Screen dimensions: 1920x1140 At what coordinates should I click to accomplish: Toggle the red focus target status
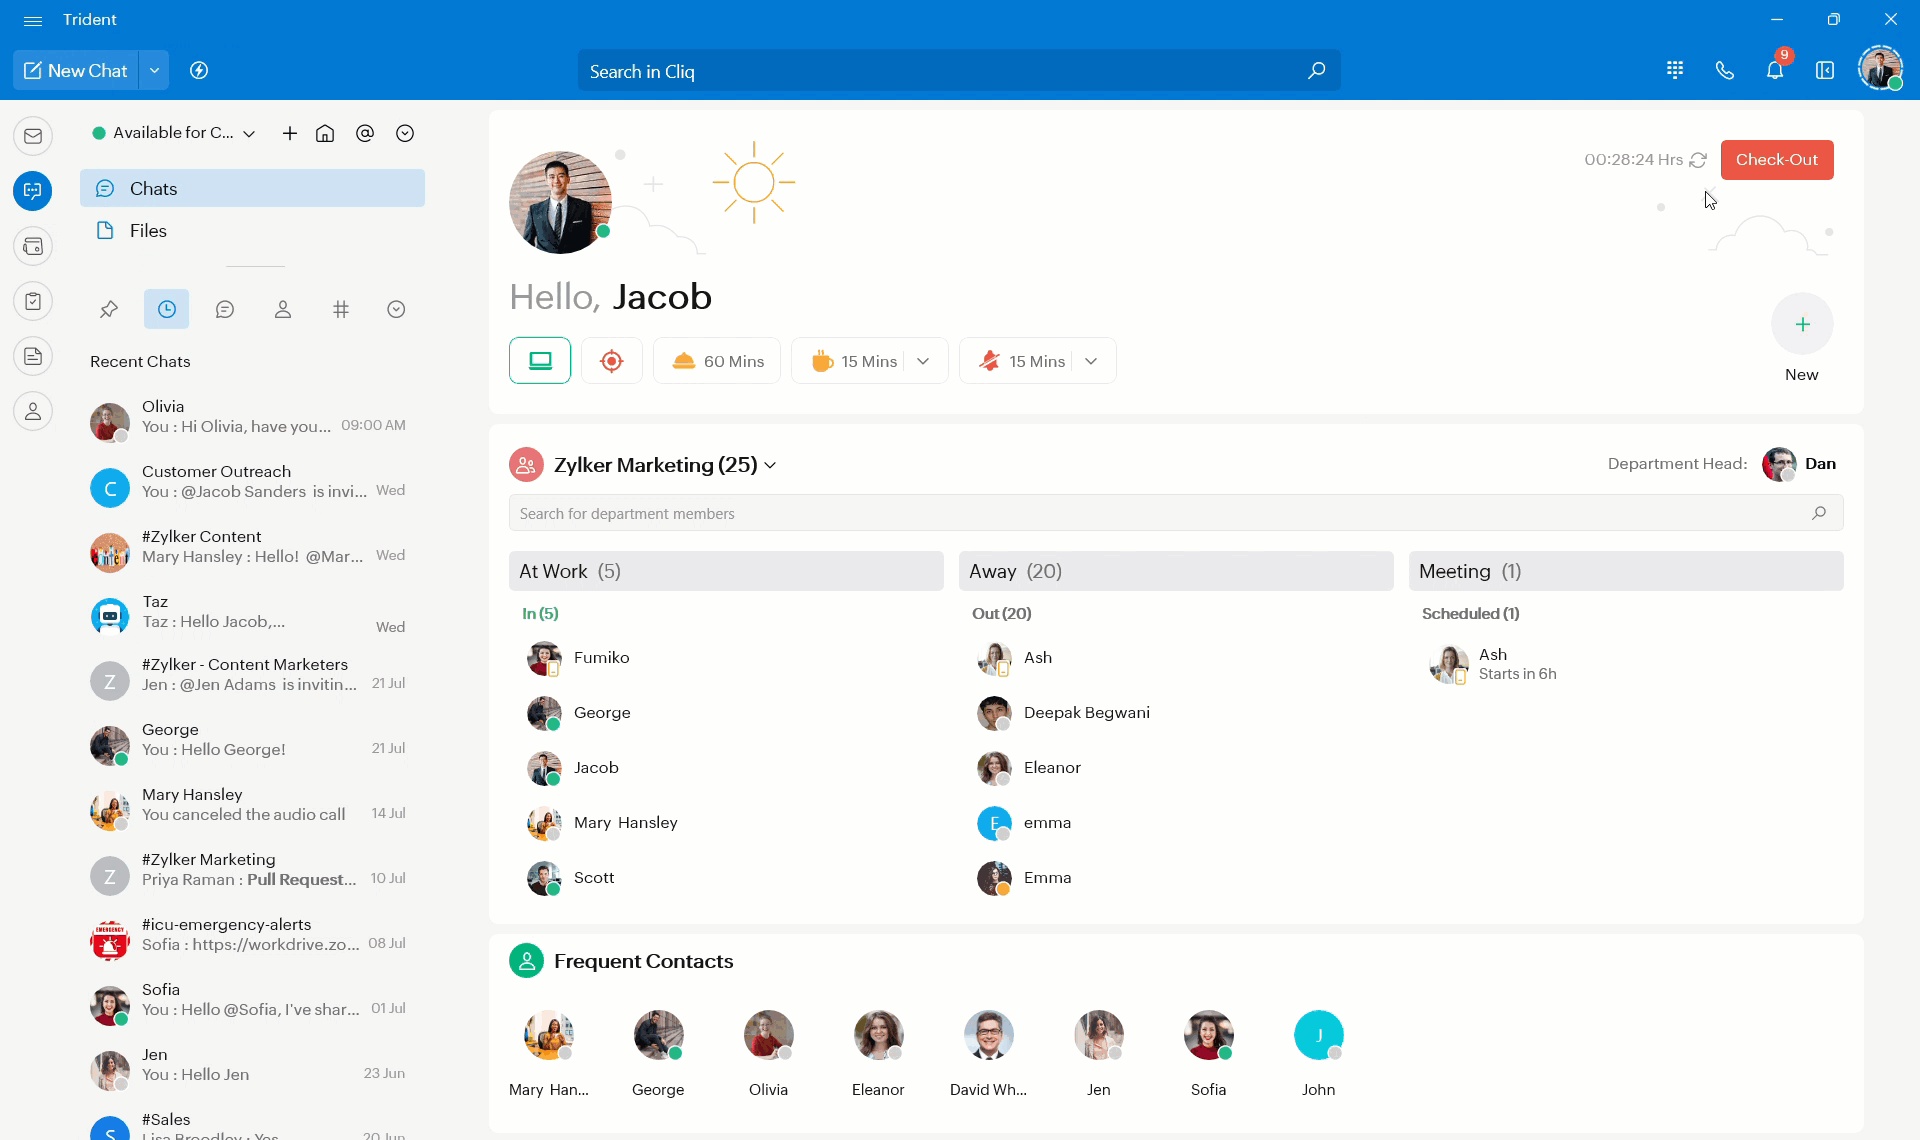tap(612, 361)
